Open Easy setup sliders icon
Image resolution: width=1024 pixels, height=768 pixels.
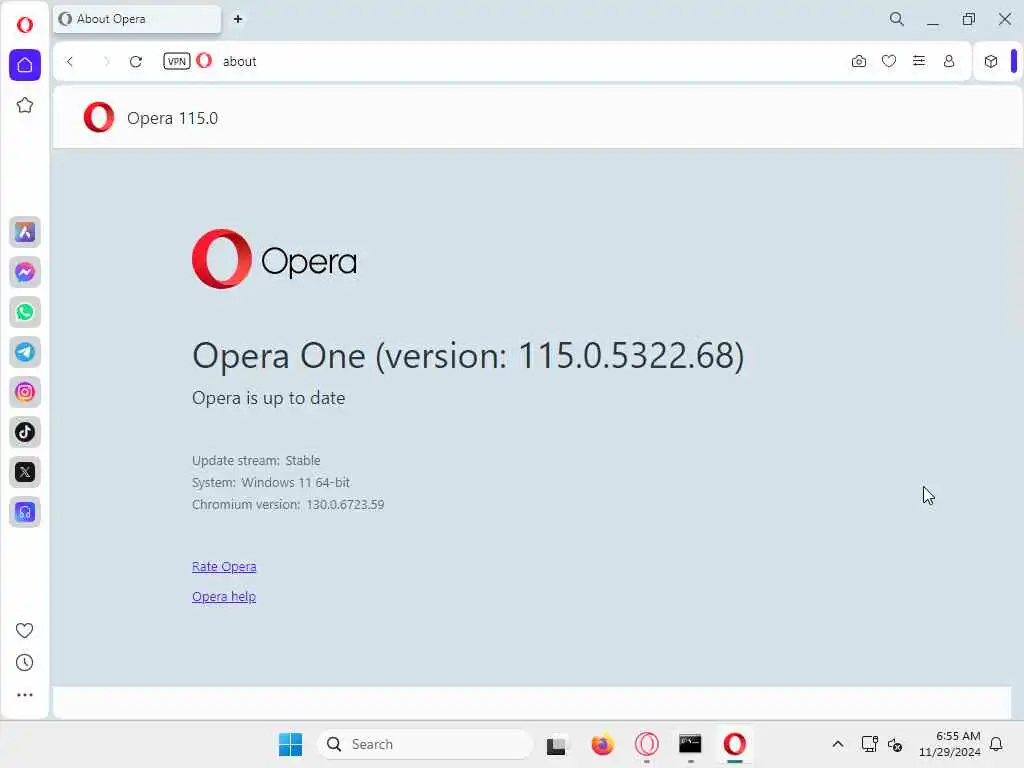[x=919, y=61]
